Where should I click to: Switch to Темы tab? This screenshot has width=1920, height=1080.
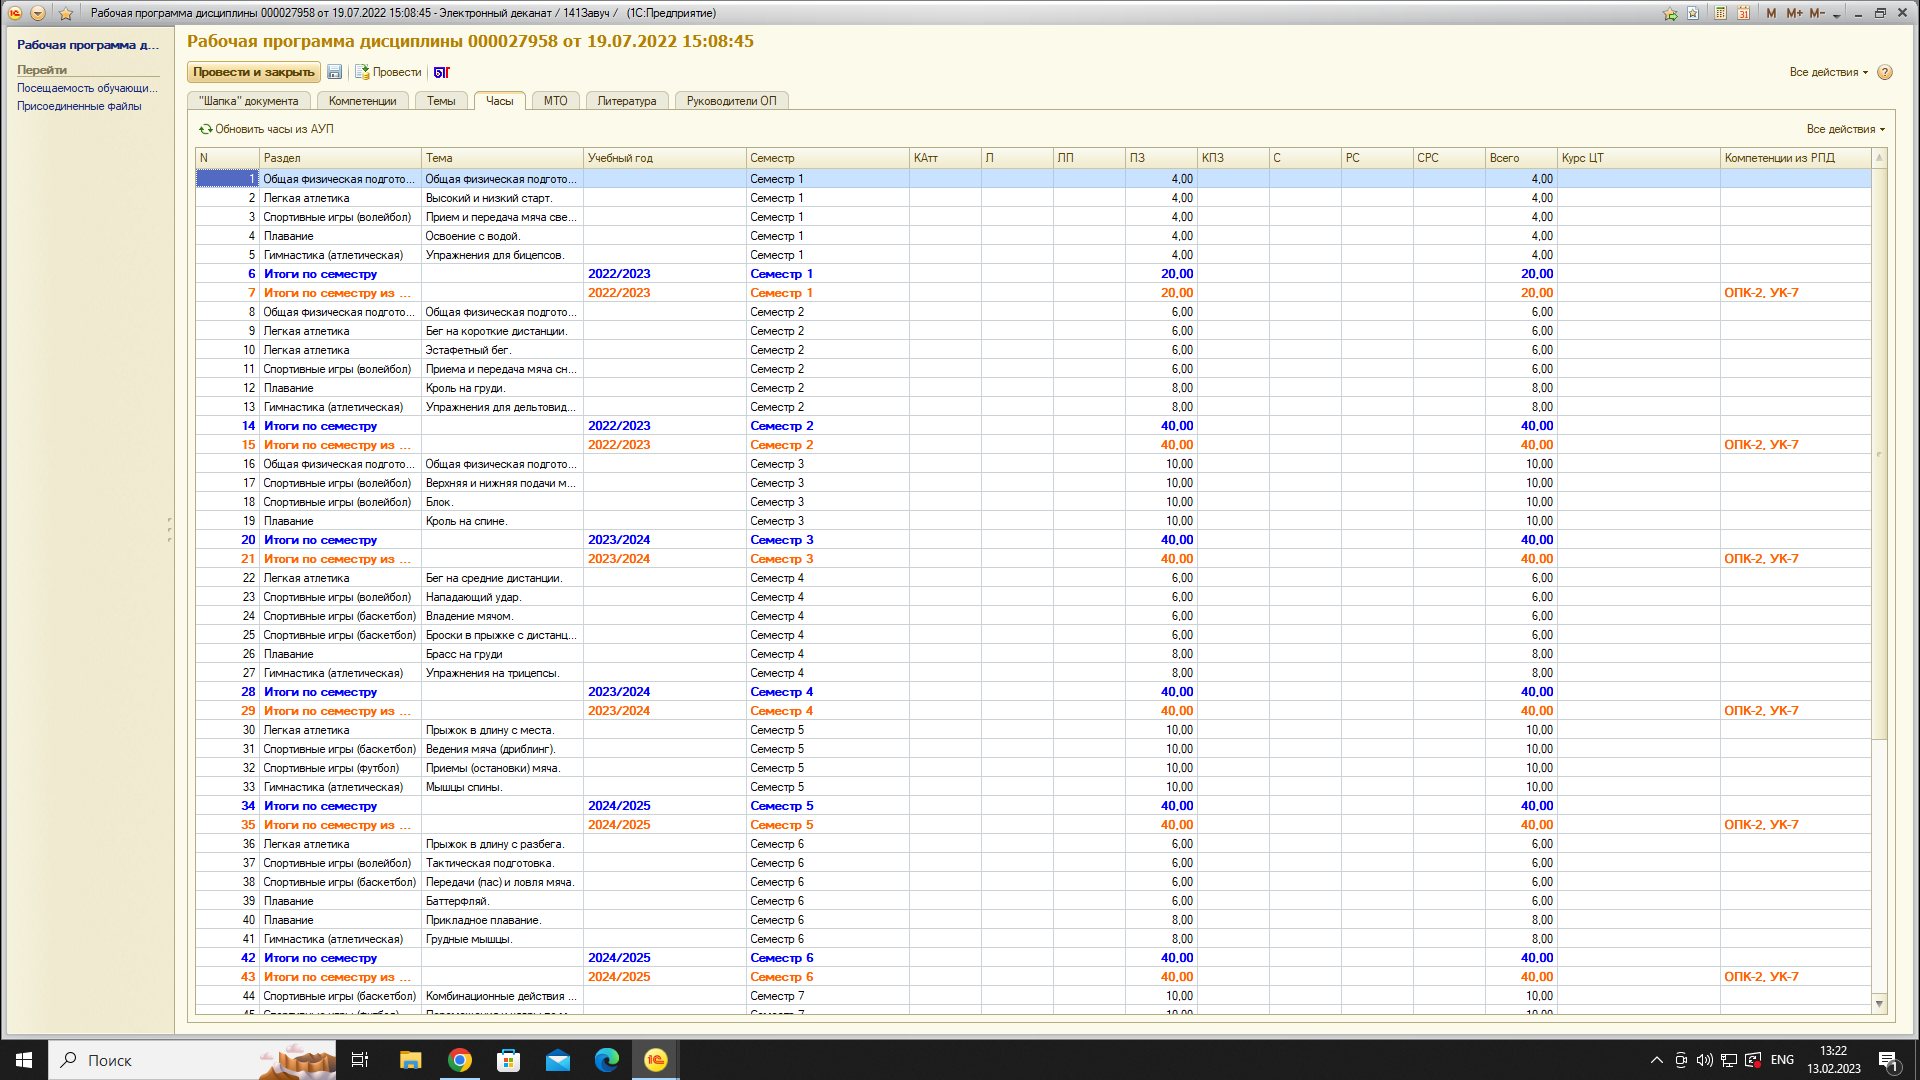(x=441, y=101)
